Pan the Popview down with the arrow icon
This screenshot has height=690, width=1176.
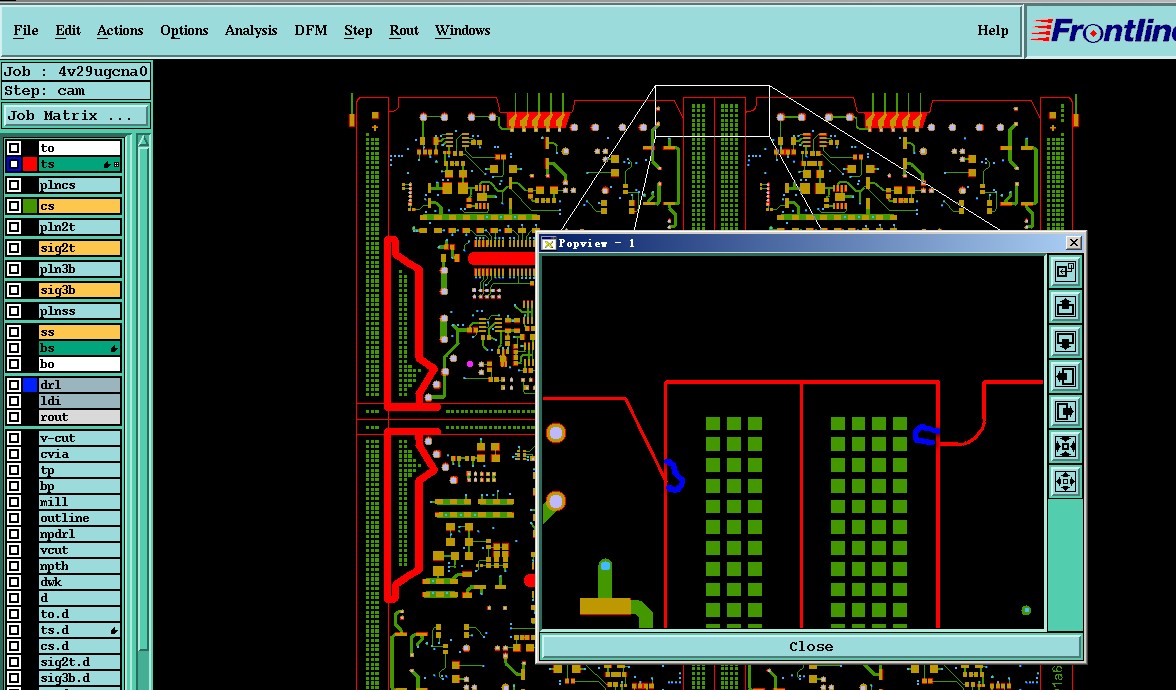[1065, 341]
